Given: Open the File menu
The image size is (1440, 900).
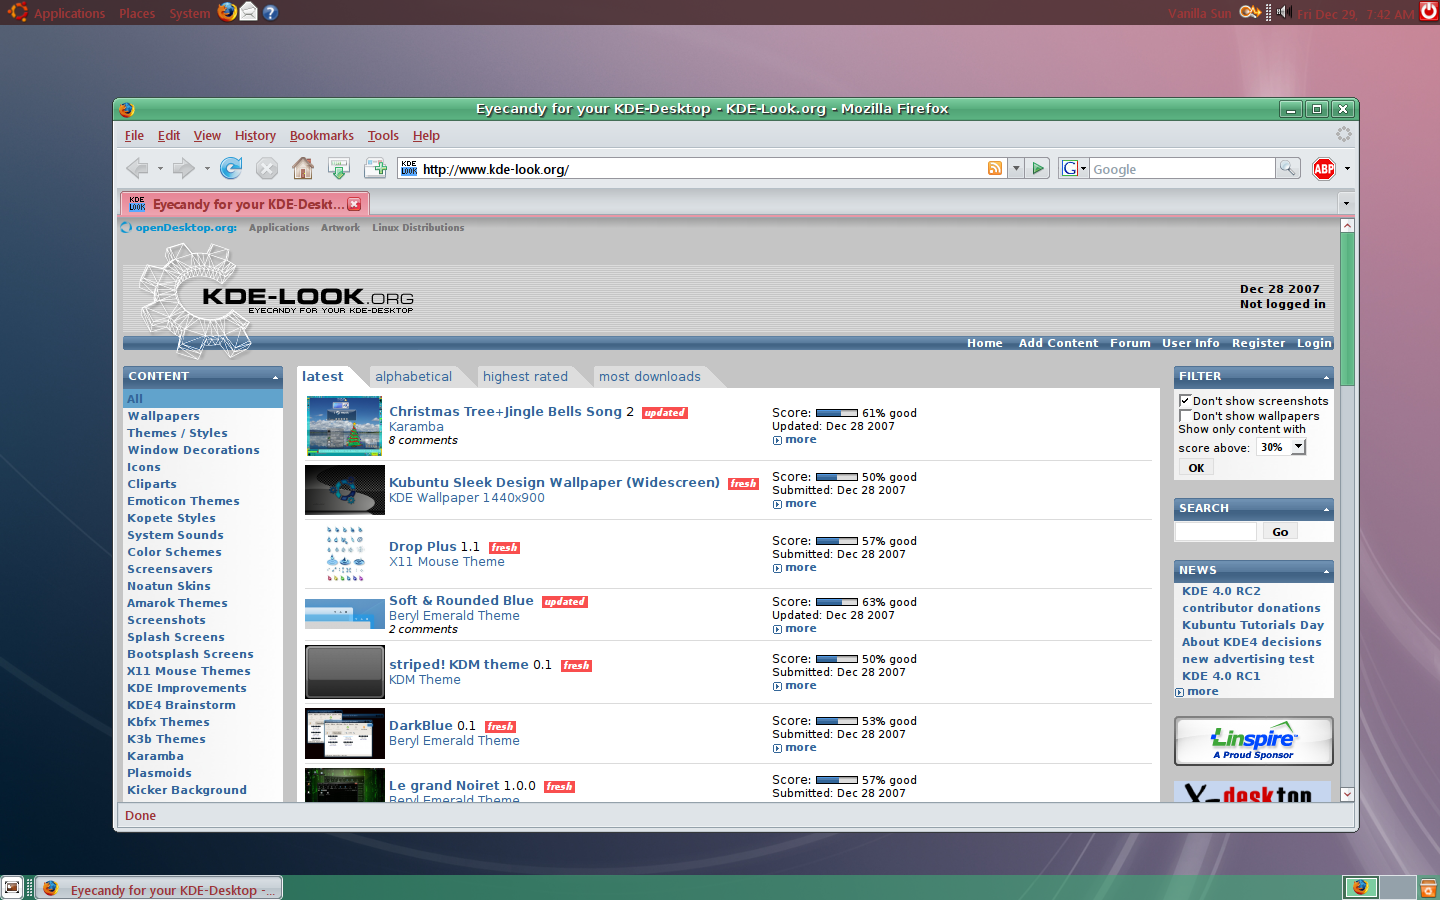Looking at the screenshot, I should coord(134,135).
